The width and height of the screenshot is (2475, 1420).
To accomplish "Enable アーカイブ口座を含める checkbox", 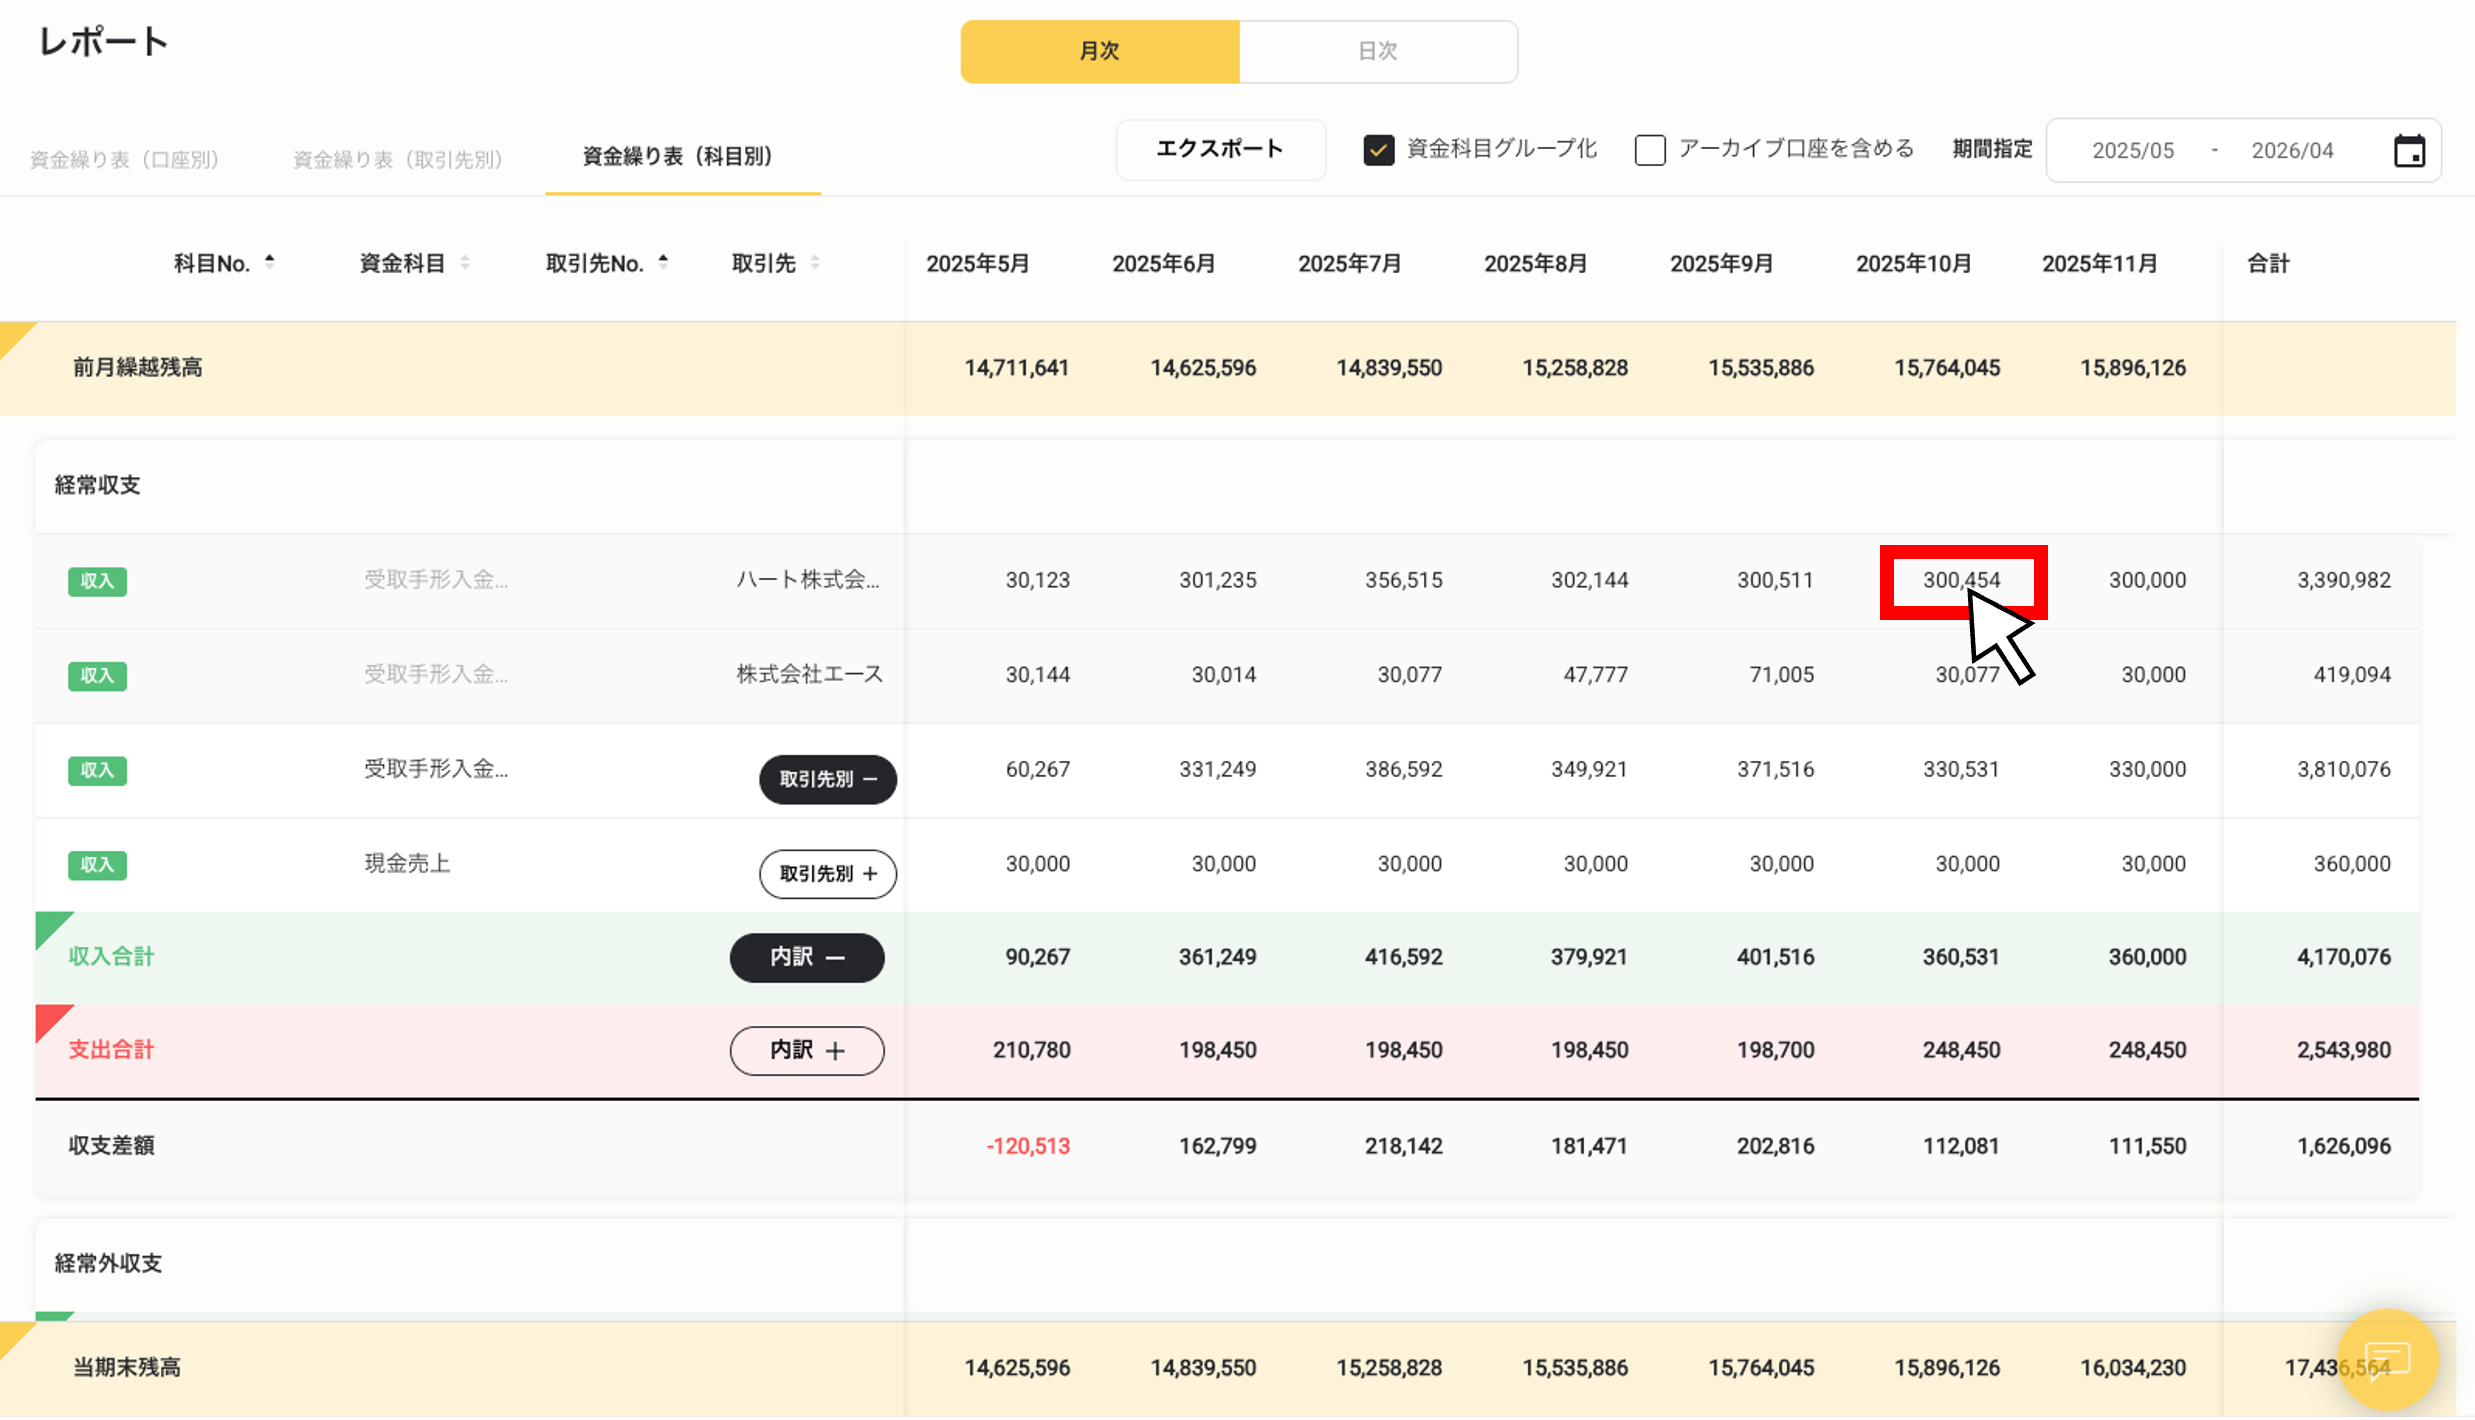I will 1650,150.
